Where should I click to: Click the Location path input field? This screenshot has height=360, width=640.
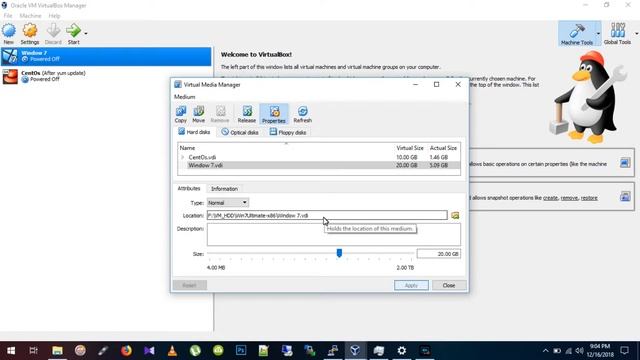pyautogui.click(x=327, y=215)
